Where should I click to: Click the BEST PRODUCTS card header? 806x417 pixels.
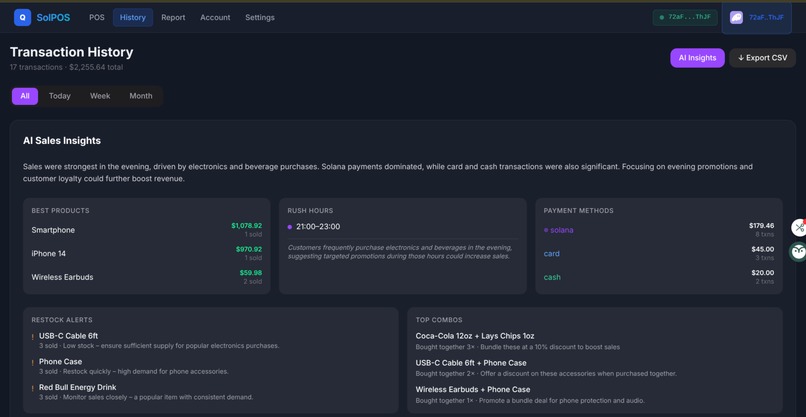[60, 211]
